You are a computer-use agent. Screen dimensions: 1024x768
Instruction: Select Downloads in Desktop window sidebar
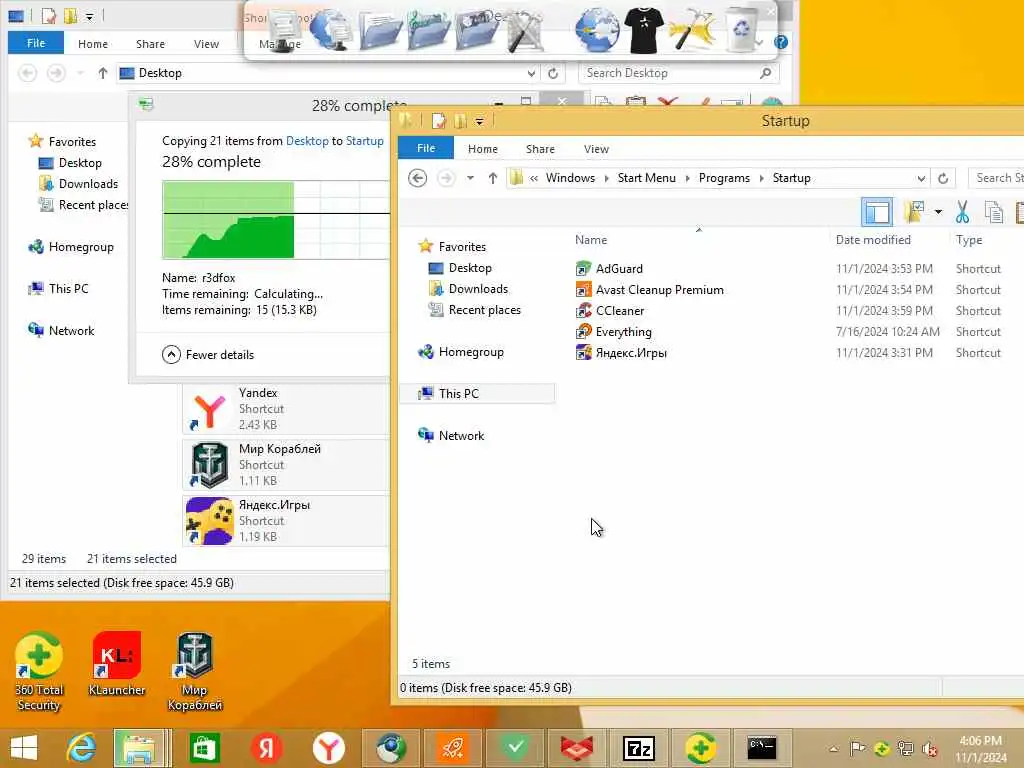(88, 184)
